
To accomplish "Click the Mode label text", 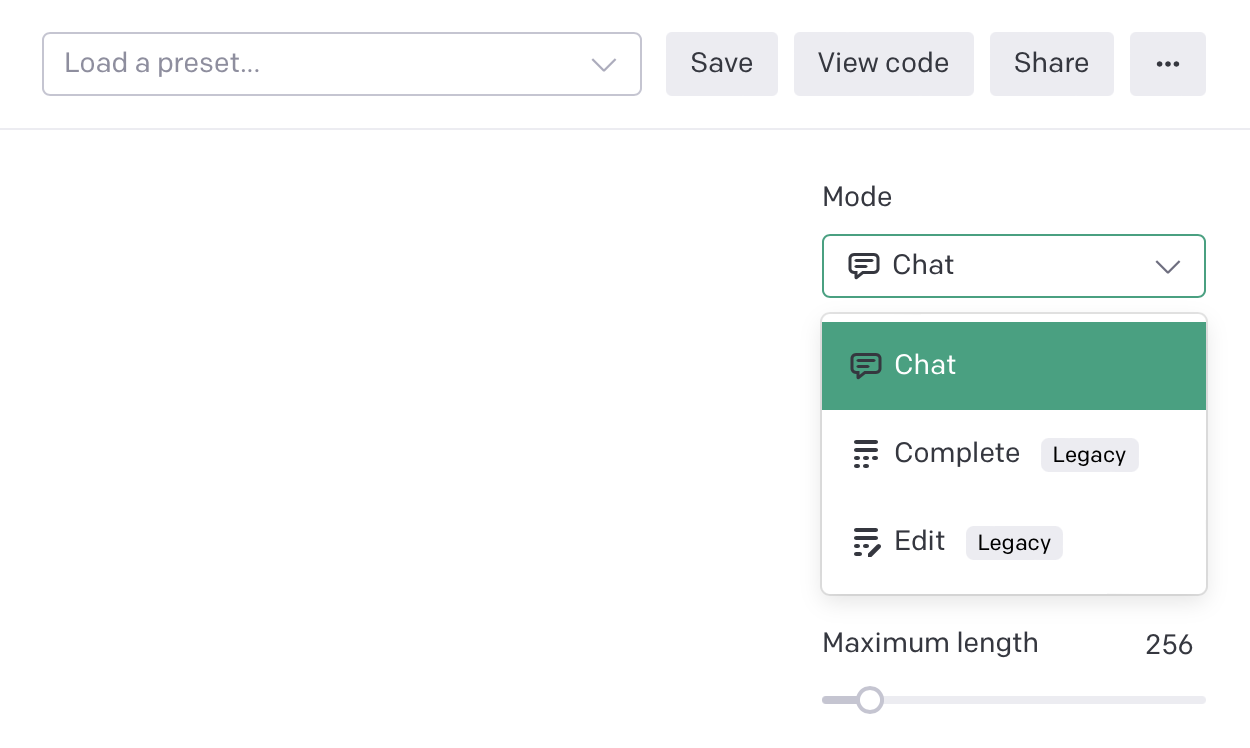I will [x=857, y=197].
